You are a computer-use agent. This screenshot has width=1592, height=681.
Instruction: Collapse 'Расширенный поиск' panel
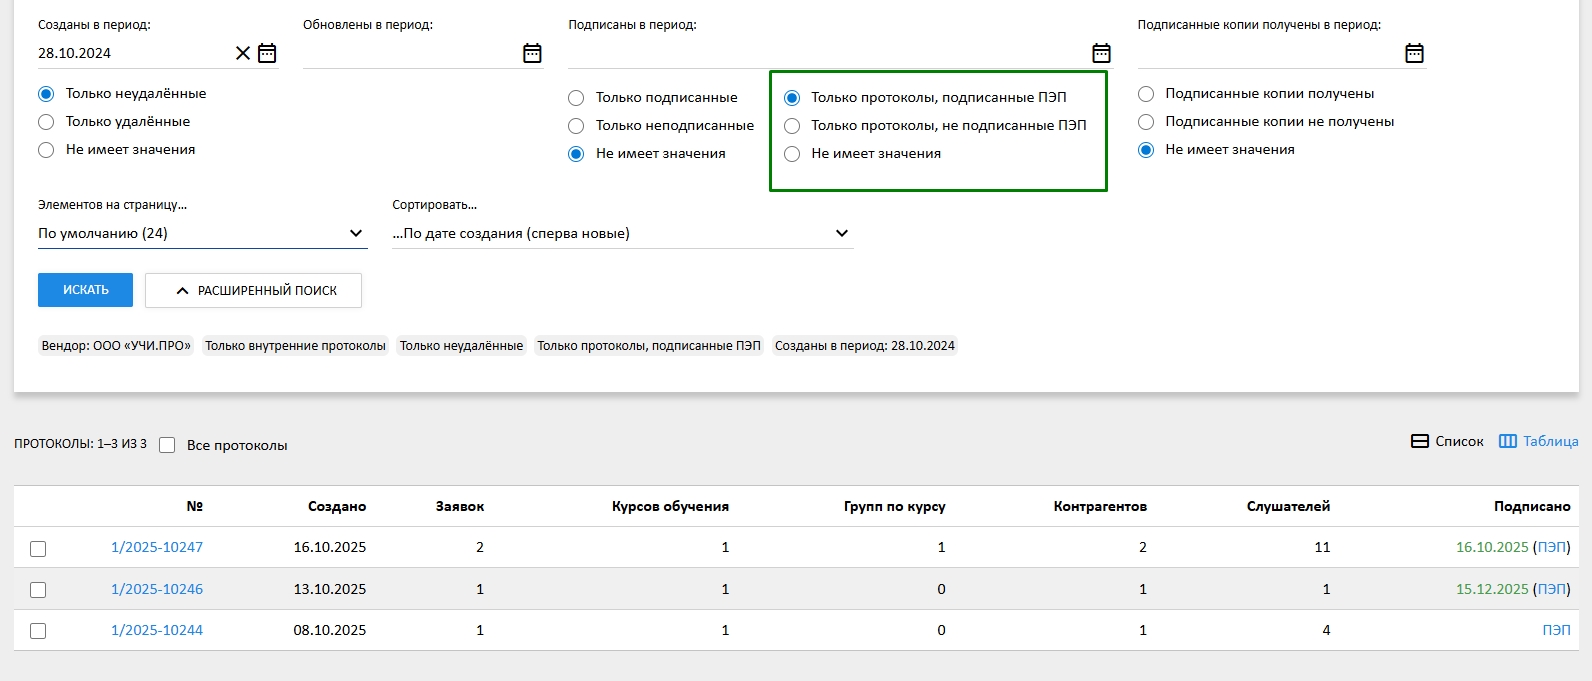click(x=253, y=290)
